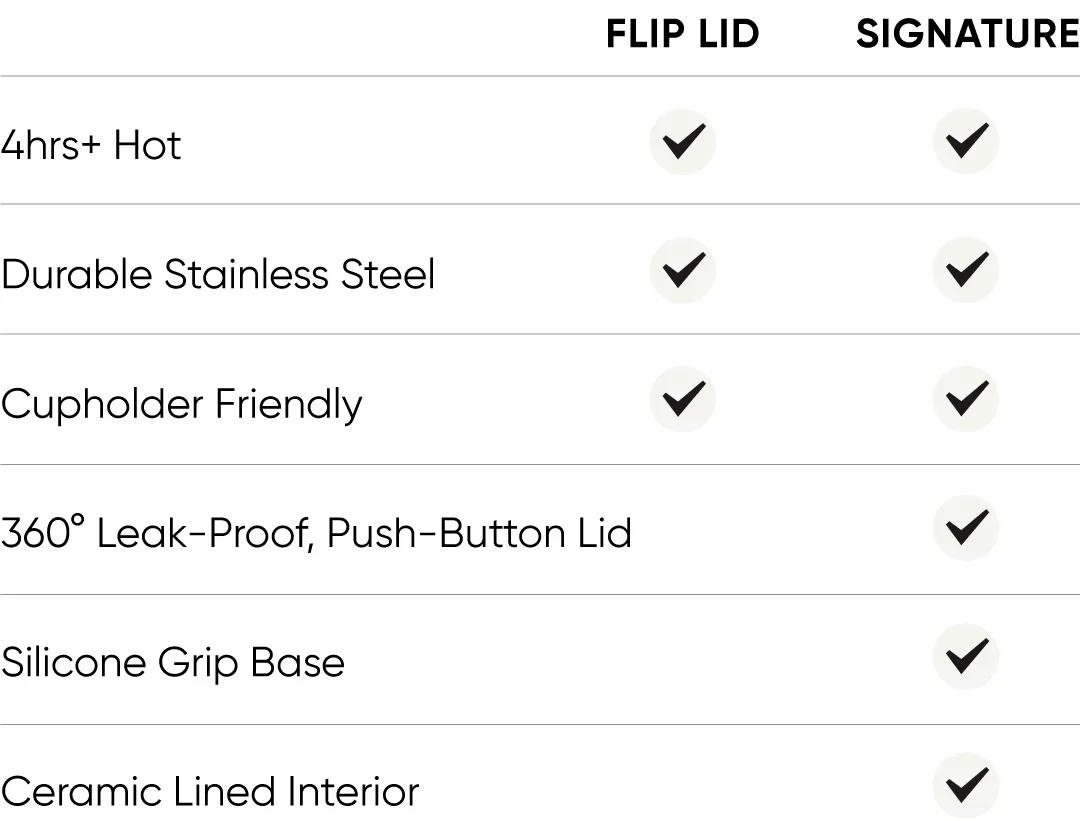Click Signature checkmark for 4hrs+ Hot
Image resolution: width=1080 pixels, height=821 pixels.
pos(966,141)
